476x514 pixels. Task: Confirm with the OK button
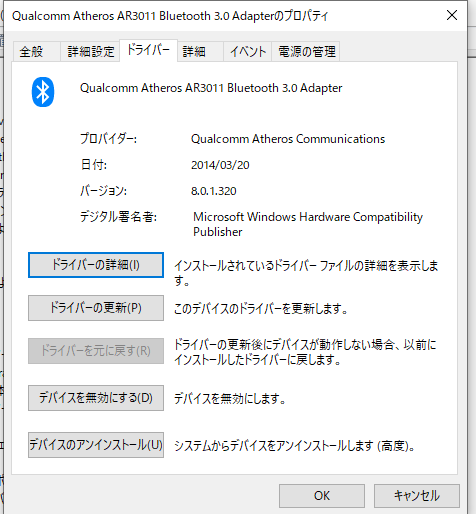click(322, 496)
